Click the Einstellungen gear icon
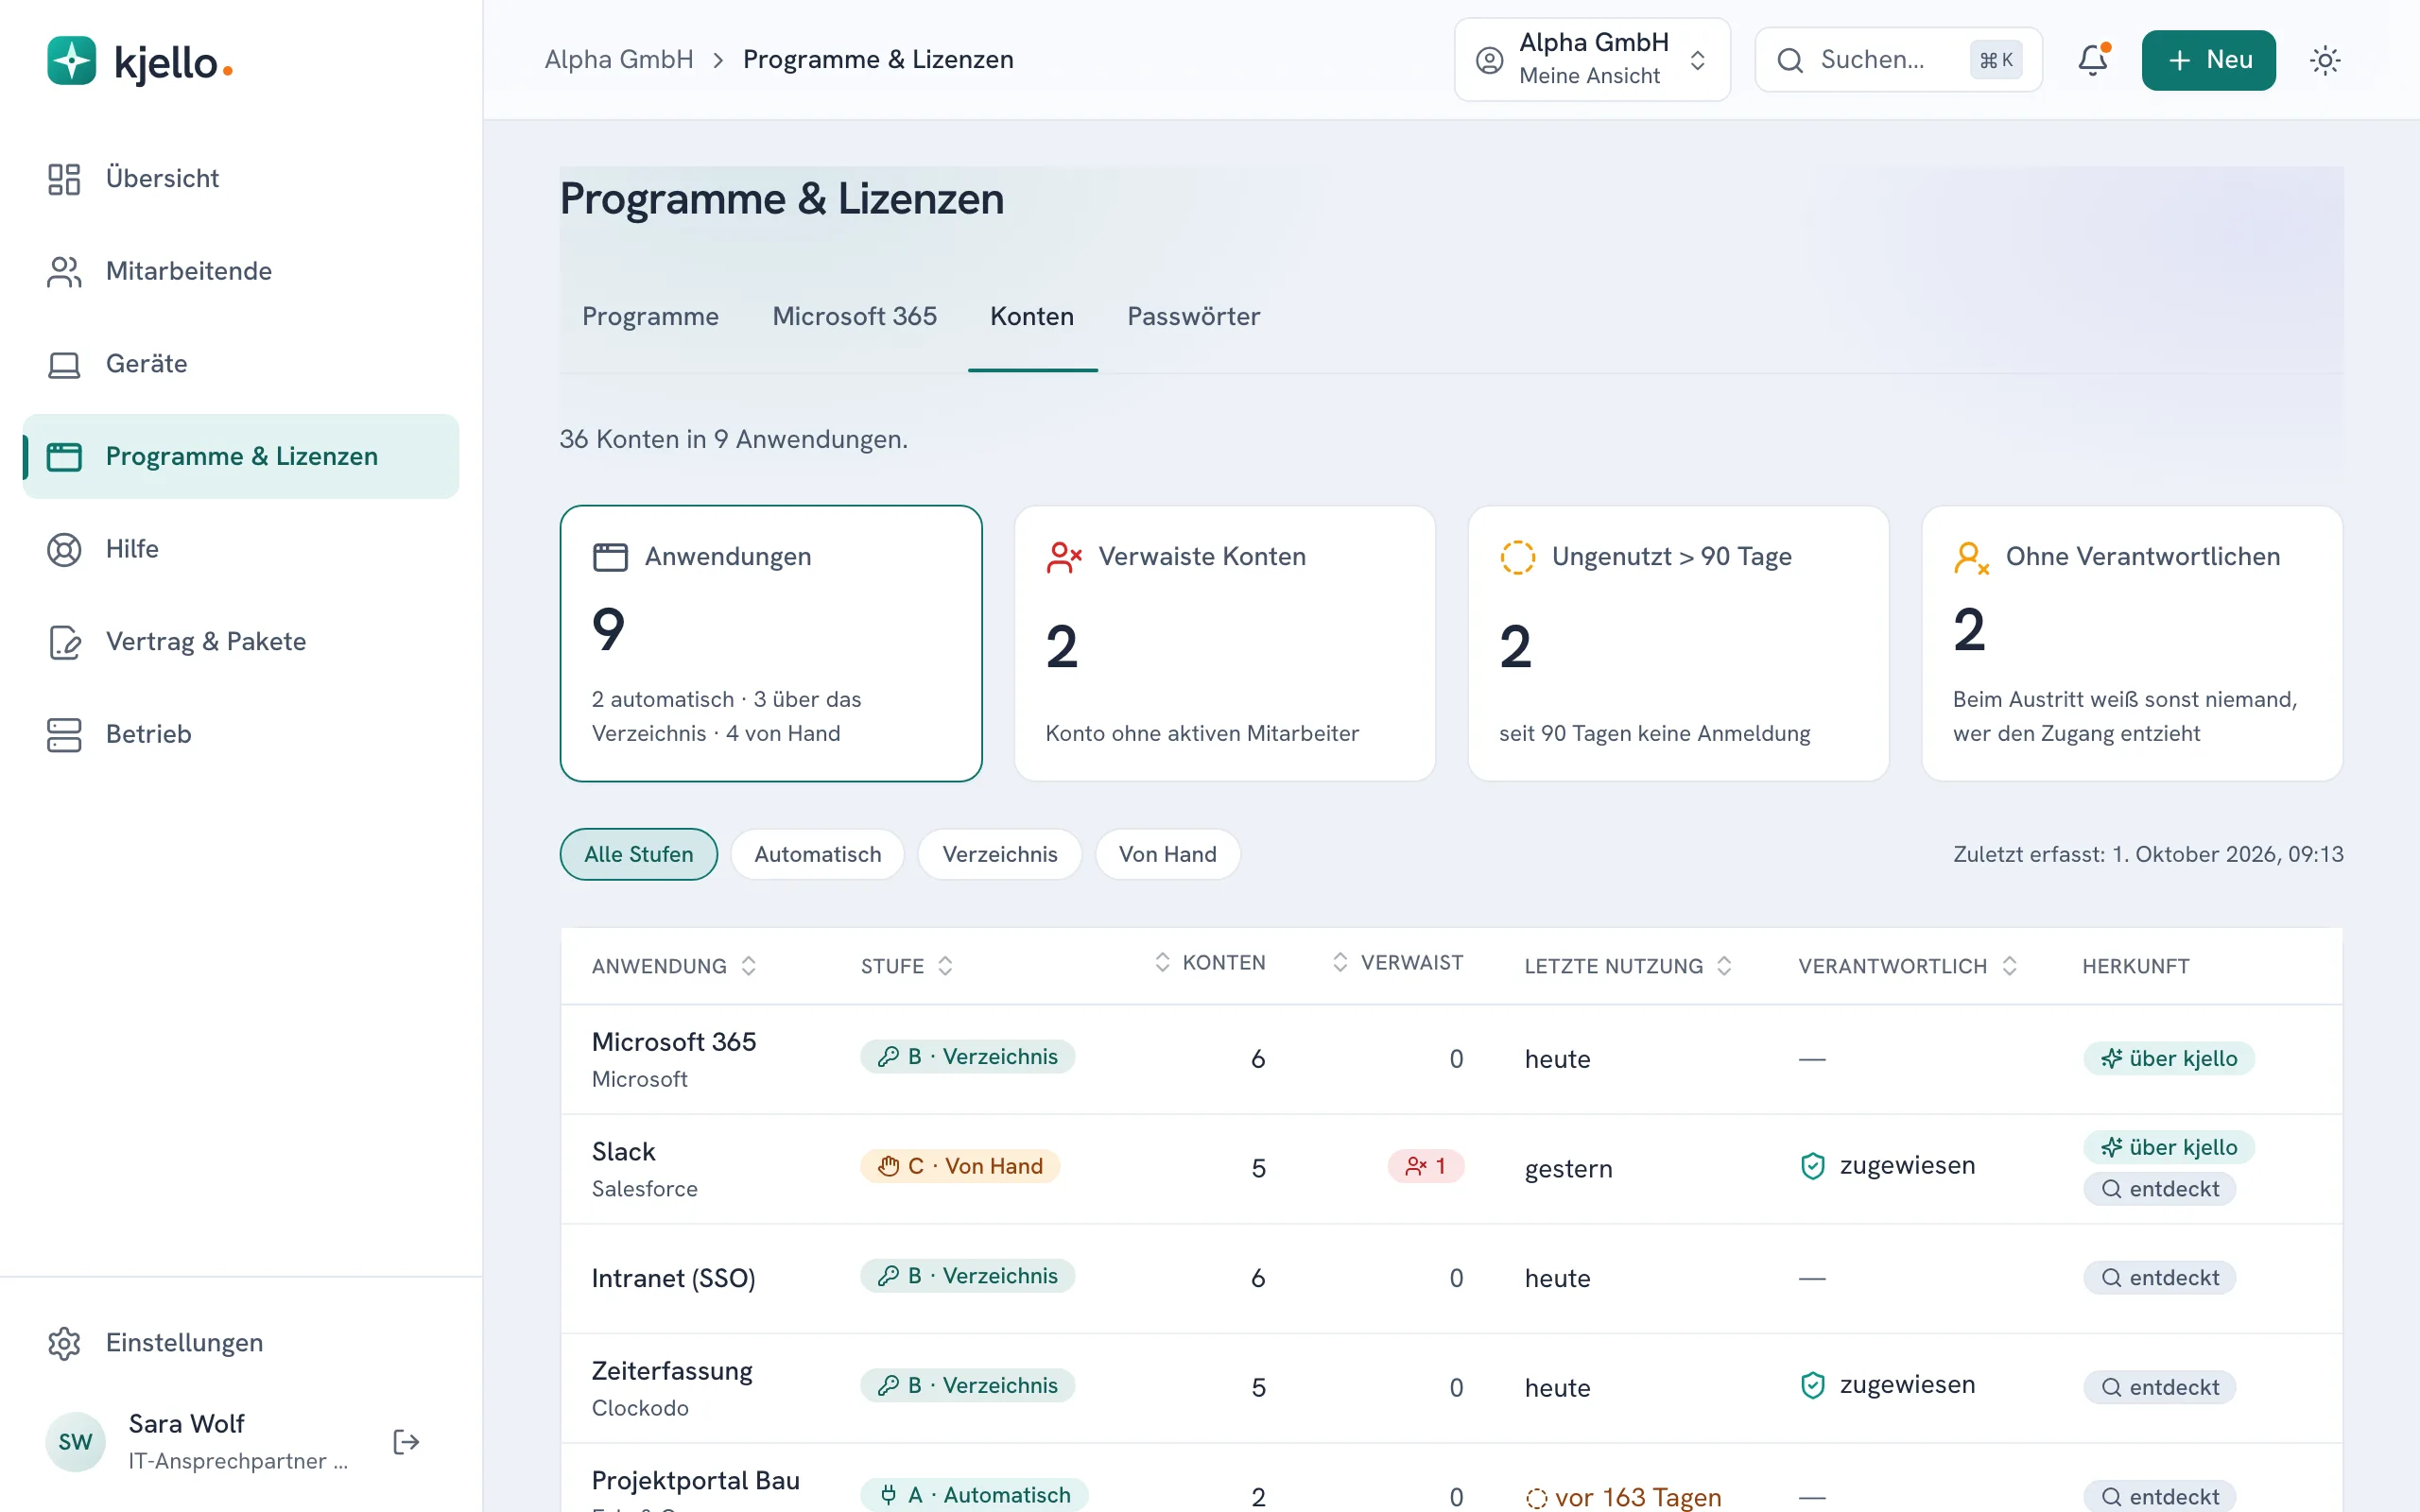The image size is (2420, 1512). click(x=64, y=1343)
